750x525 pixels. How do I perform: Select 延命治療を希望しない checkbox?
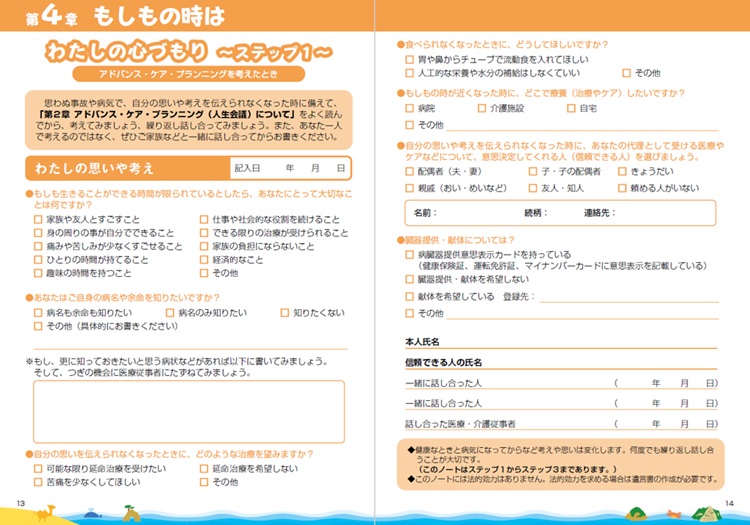click(204, 468)
